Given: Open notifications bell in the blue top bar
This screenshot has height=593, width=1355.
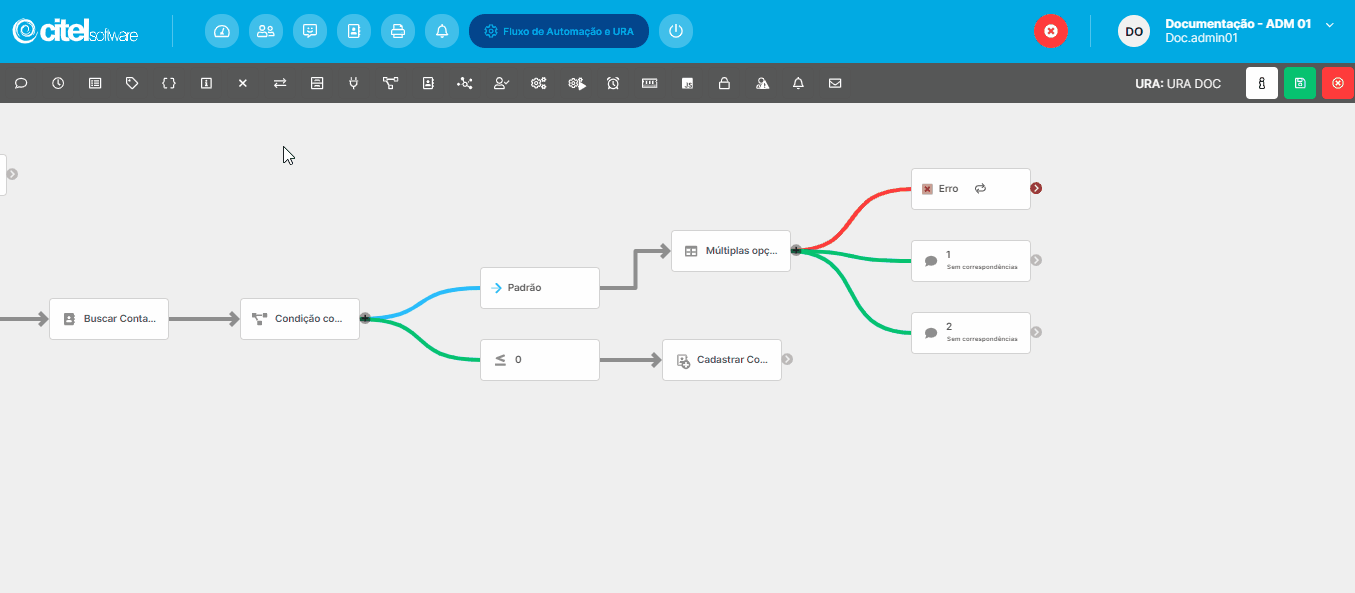Looking at the screenshot, I should pos(442,31).
